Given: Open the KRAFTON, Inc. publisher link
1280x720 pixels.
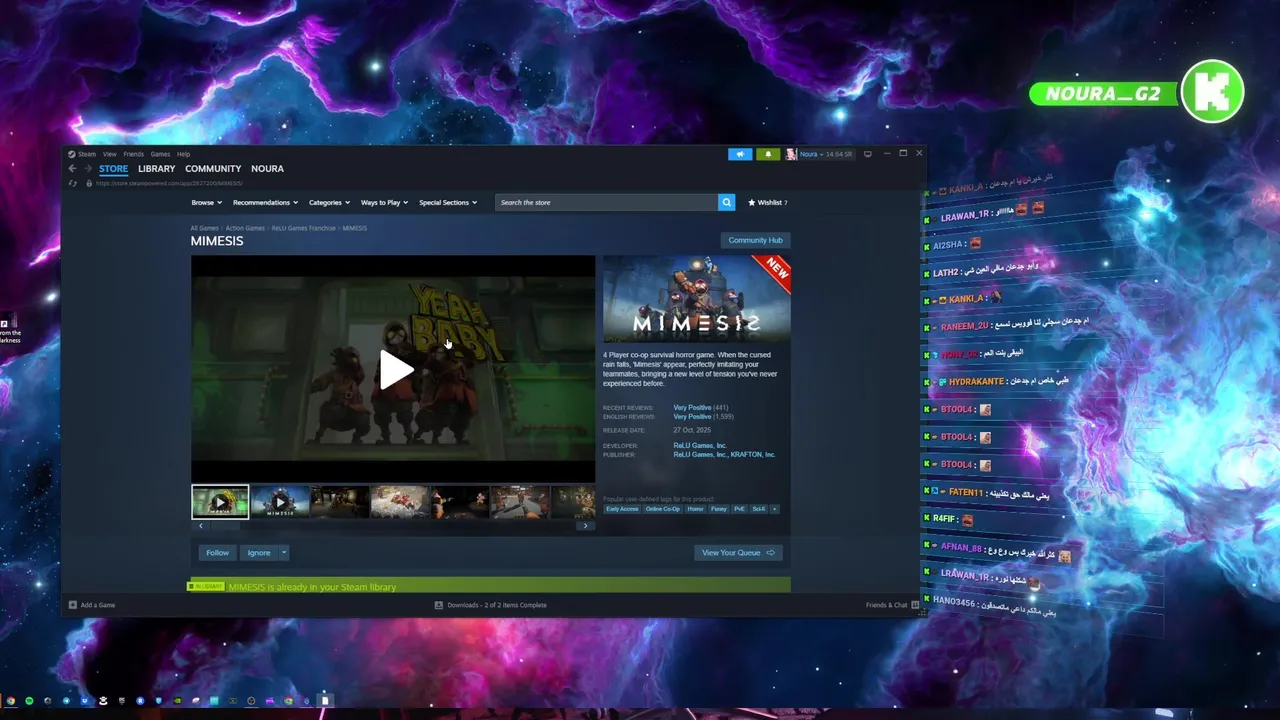Looking at the screenshot, I should (x=753, y=454).
